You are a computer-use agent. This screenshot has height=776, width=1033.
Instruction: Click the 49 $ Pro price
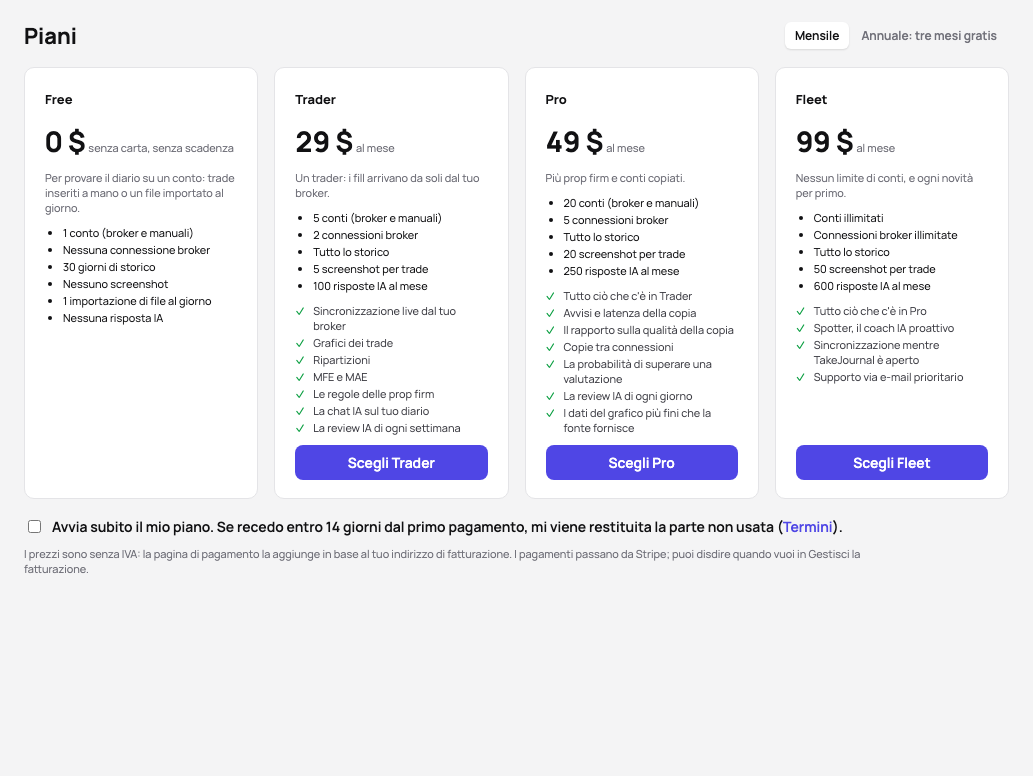tap(574, 142)
